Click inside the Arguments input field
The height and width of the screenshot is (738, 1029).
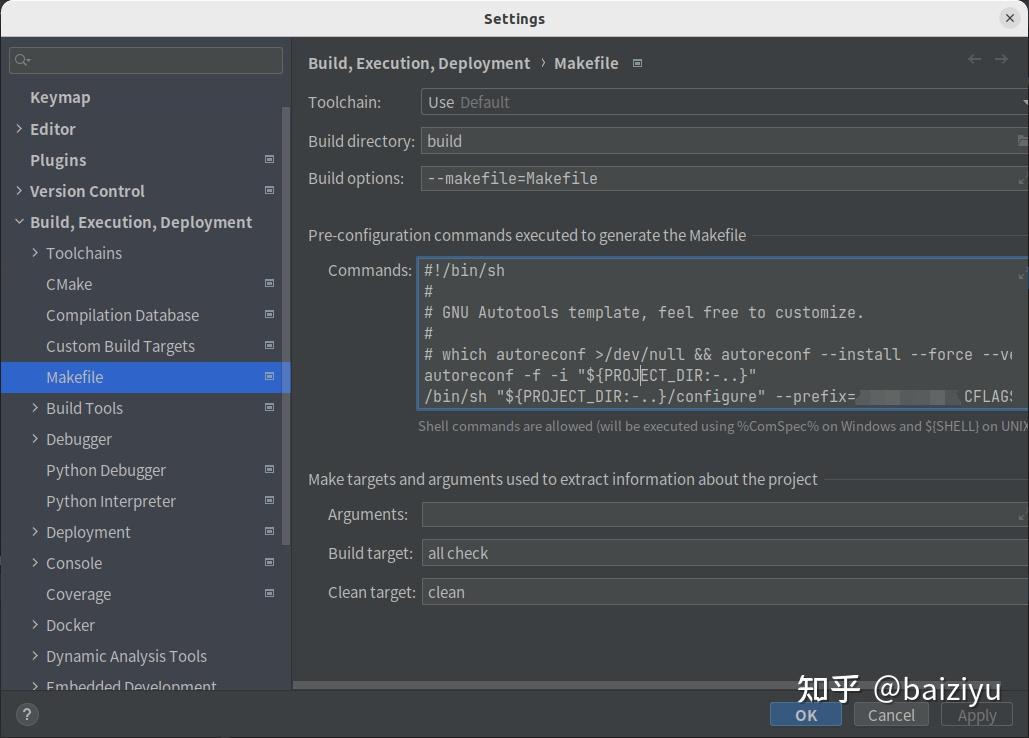pyautogui.click(x=700, y=514)
